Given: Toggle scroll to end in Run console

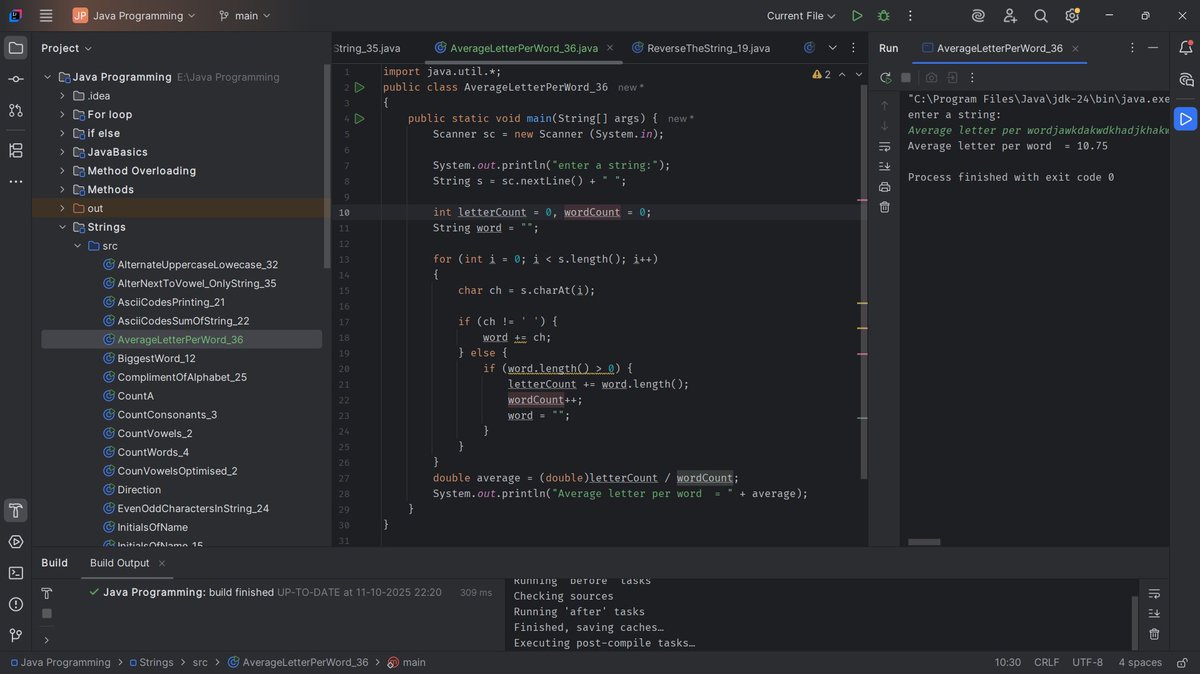Looking at the screenshot, I should pos(885,166).
